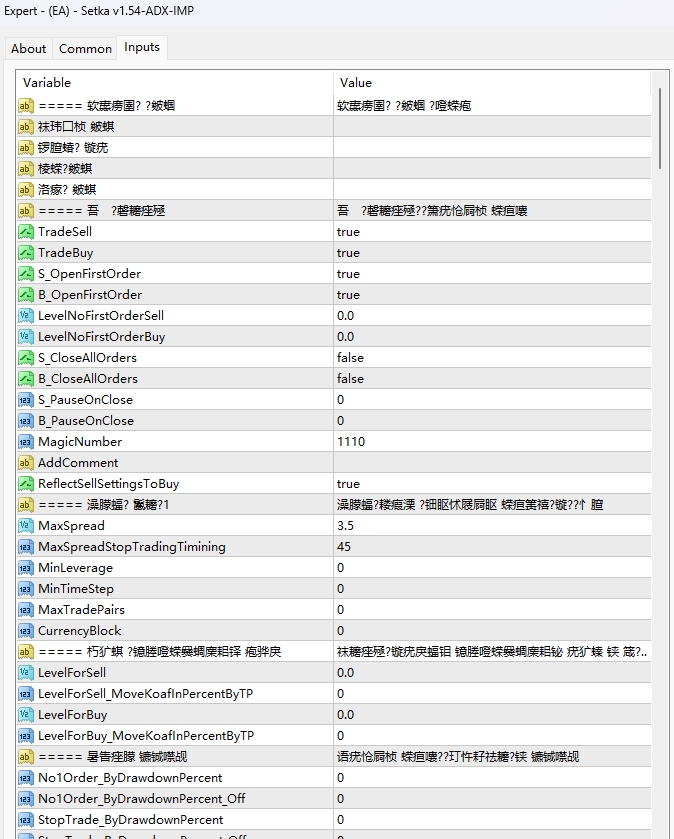Click the MinLeverage integer icon
674x839 pixels.
point(26,568)
